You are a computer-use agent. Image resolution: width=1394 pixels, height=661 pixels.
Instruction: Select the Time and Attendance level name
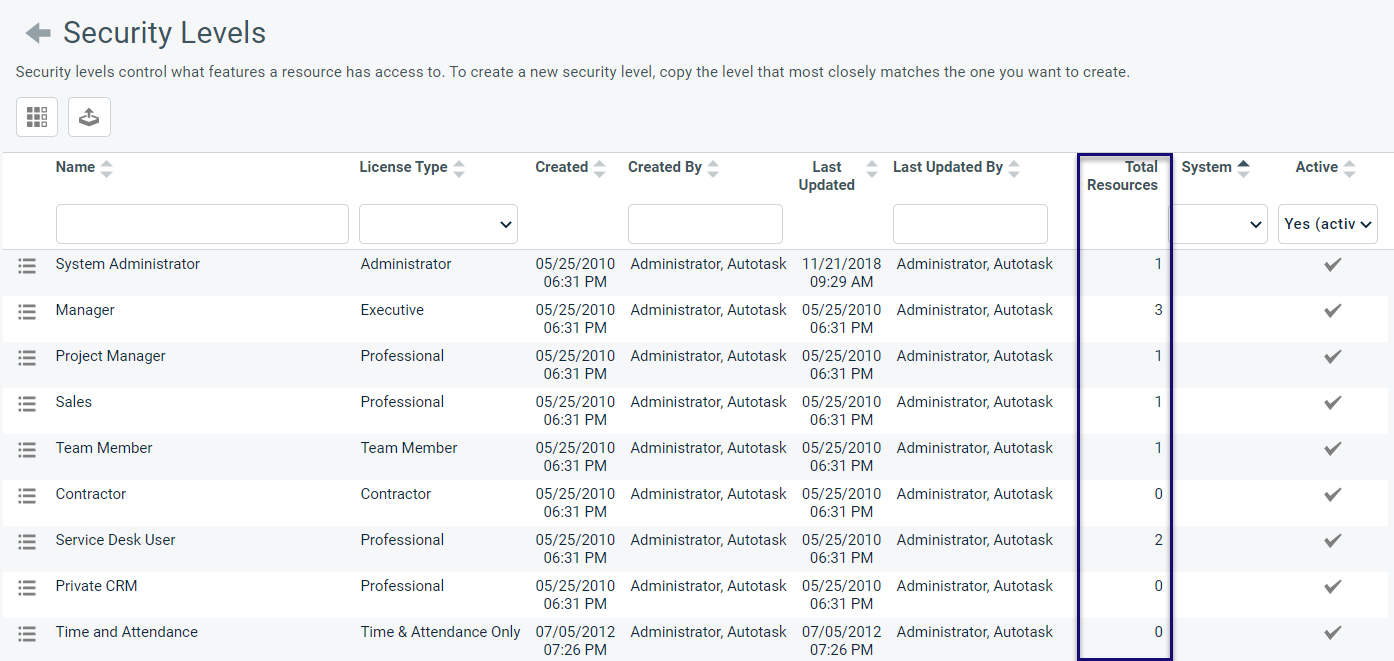pos(126,632)
